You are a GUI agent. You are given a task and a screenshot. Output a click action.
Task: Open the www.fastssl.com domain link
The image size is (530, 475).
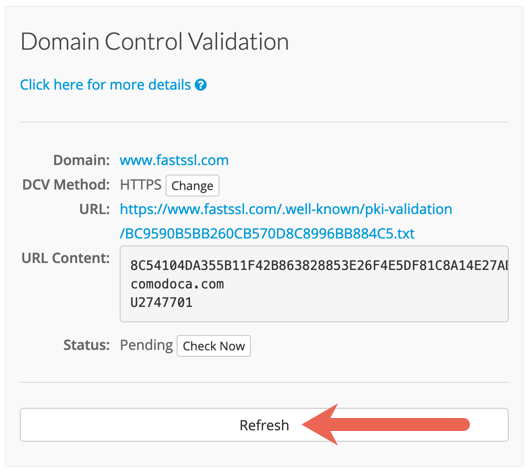pos(174,160)
